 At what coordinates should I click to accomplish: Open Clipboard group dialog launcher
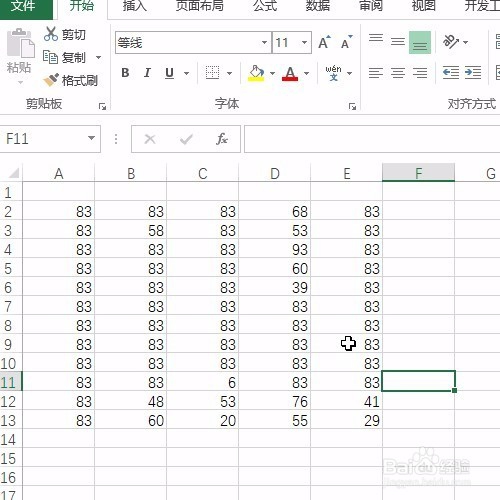[x=102, y=107]
